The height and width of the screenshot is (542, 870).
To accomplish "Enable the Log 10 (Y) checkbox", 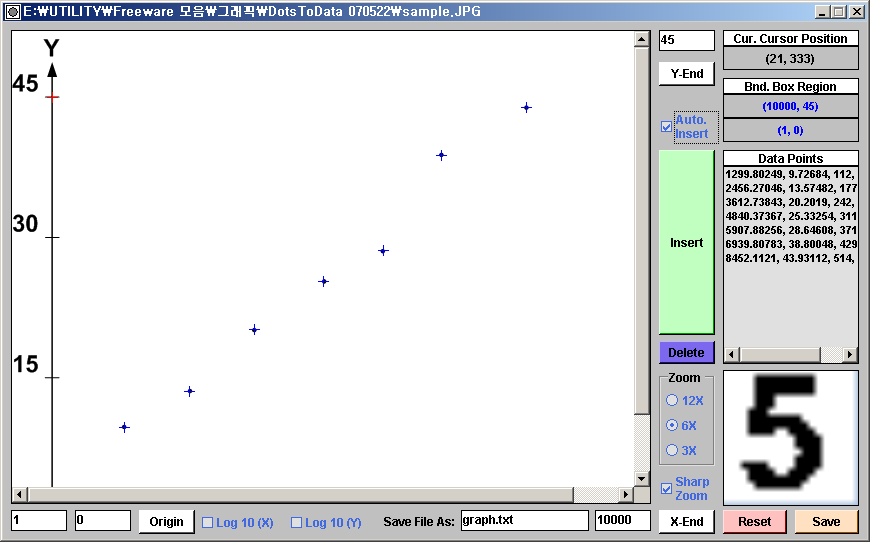I will [x=296, y=522].
